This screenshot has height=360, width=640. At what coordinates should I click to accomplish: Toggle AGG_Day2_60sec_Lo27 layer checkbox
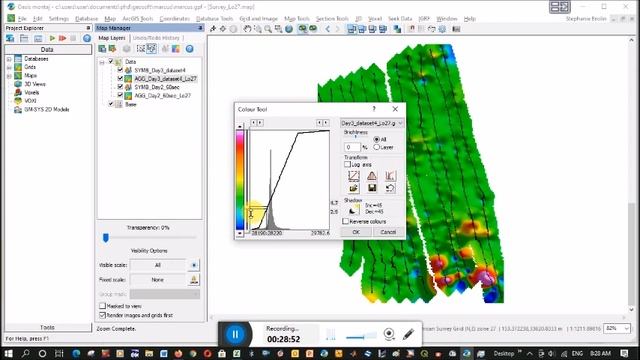[120, 95]
